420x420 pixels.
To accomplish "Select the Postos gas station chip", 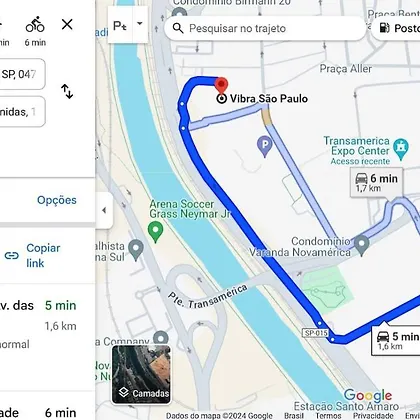I will tap(397, 28).
